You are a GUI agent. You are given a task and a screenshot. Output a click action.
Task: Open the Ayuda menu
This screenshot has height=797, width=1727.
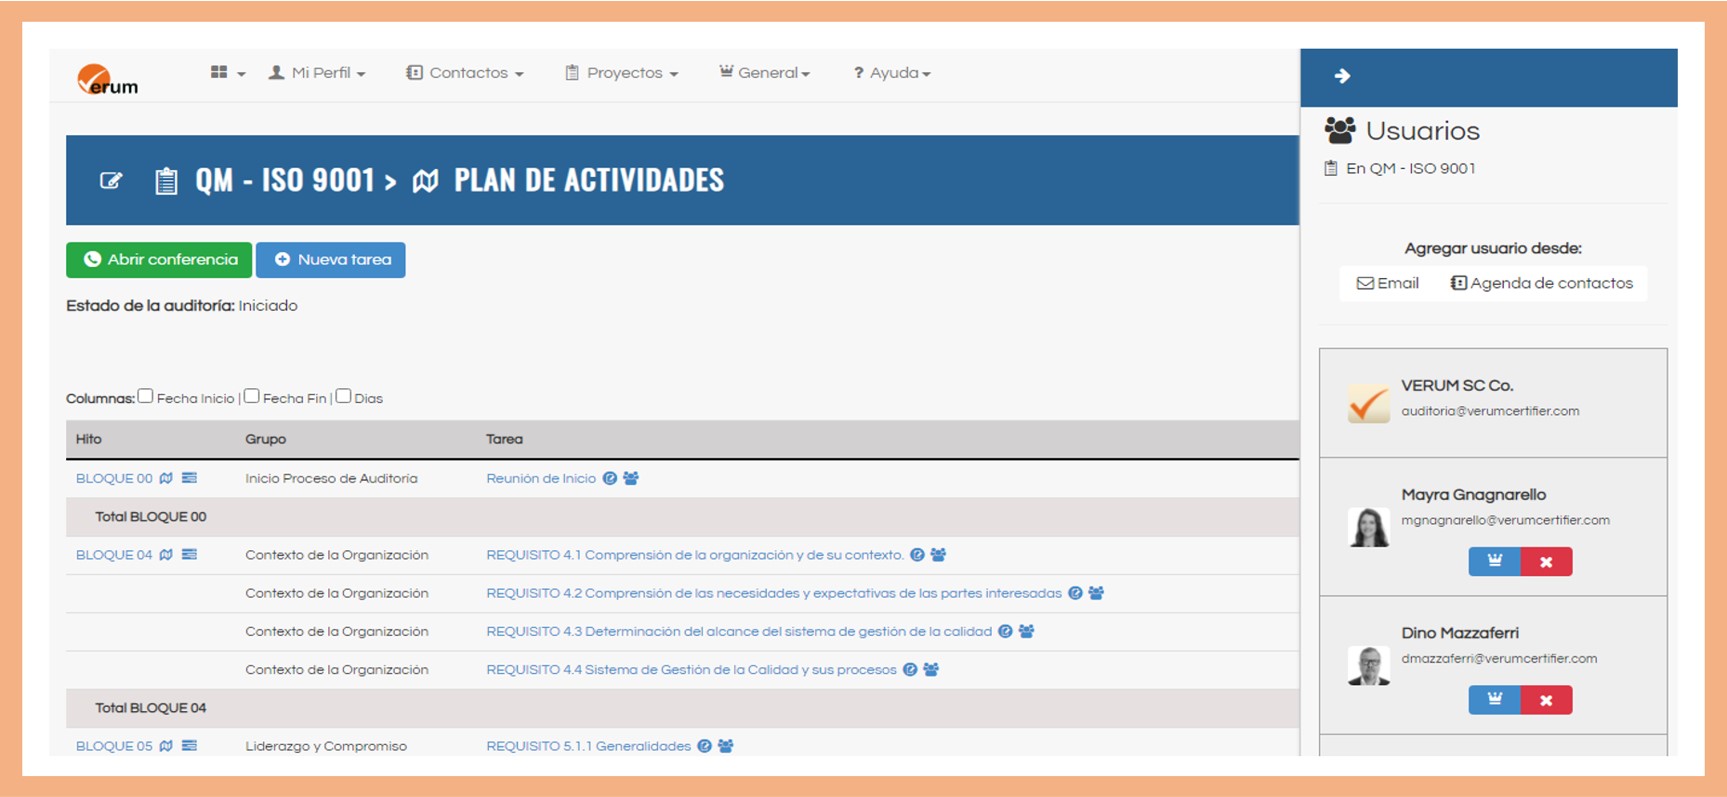(892, 73)
